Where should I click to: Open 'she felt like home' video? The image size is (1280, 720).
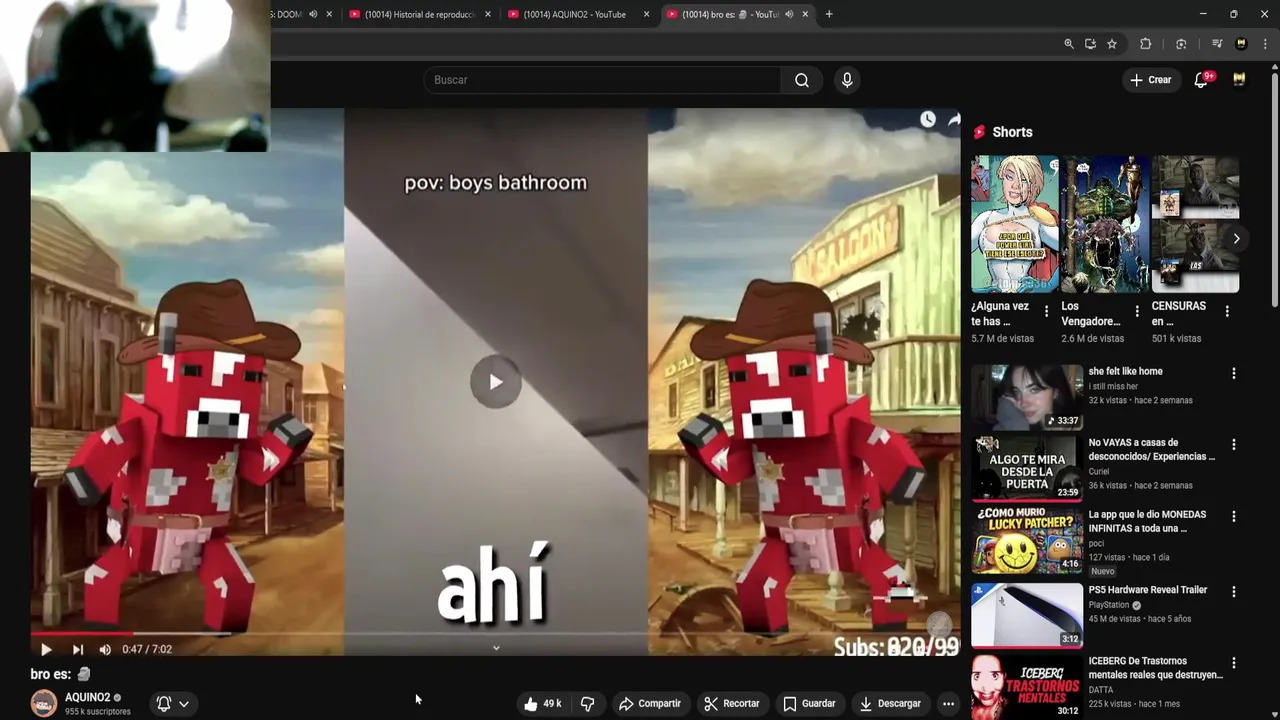click(1027, 397)
